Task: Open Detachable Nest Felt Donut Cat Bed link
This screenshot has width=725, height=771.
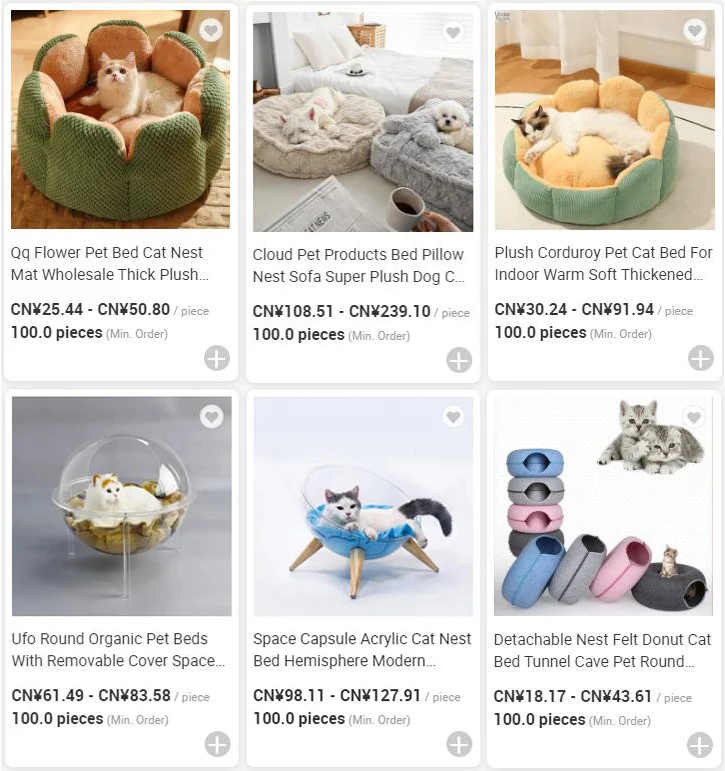Action: (x=603, y=650)
